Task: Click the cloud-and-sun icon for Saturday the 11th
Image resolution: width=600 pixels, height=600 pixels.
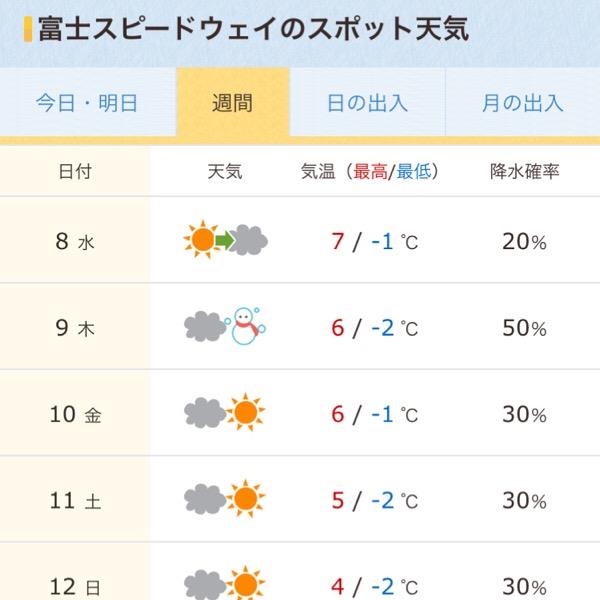Action: (225, 499)
